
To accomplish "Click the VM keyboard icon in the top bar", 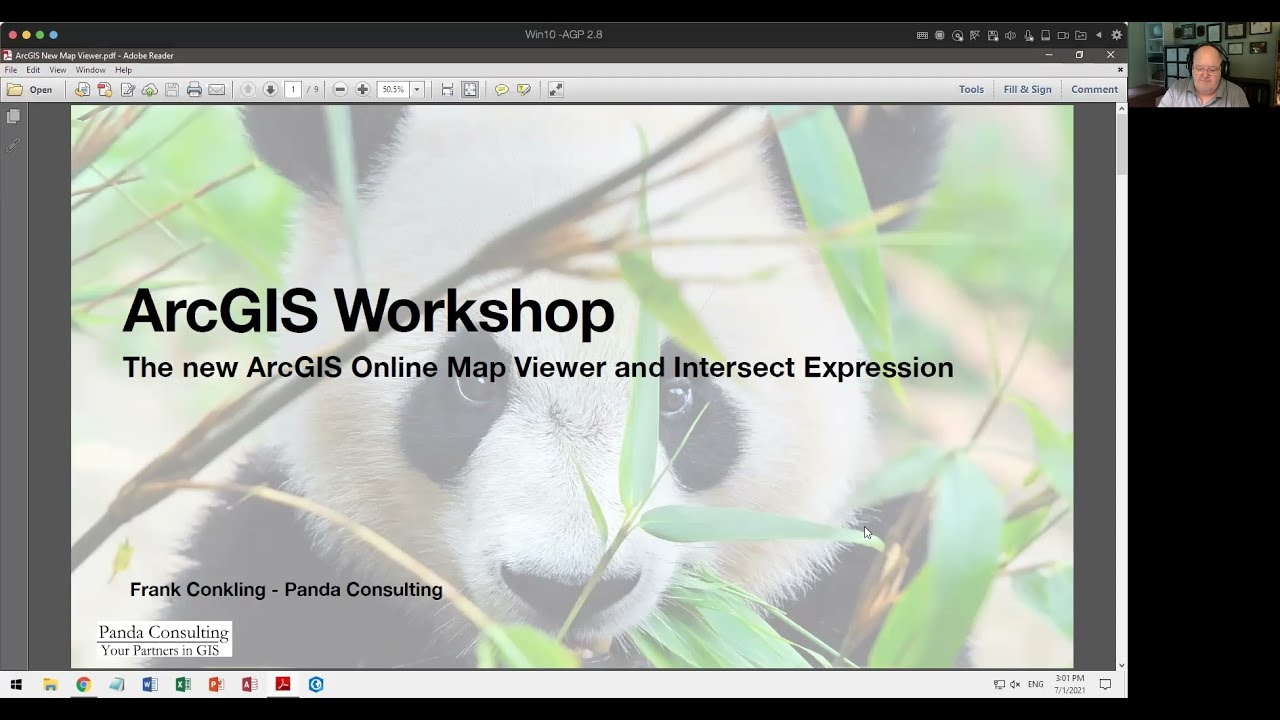I will click(922, 35).
